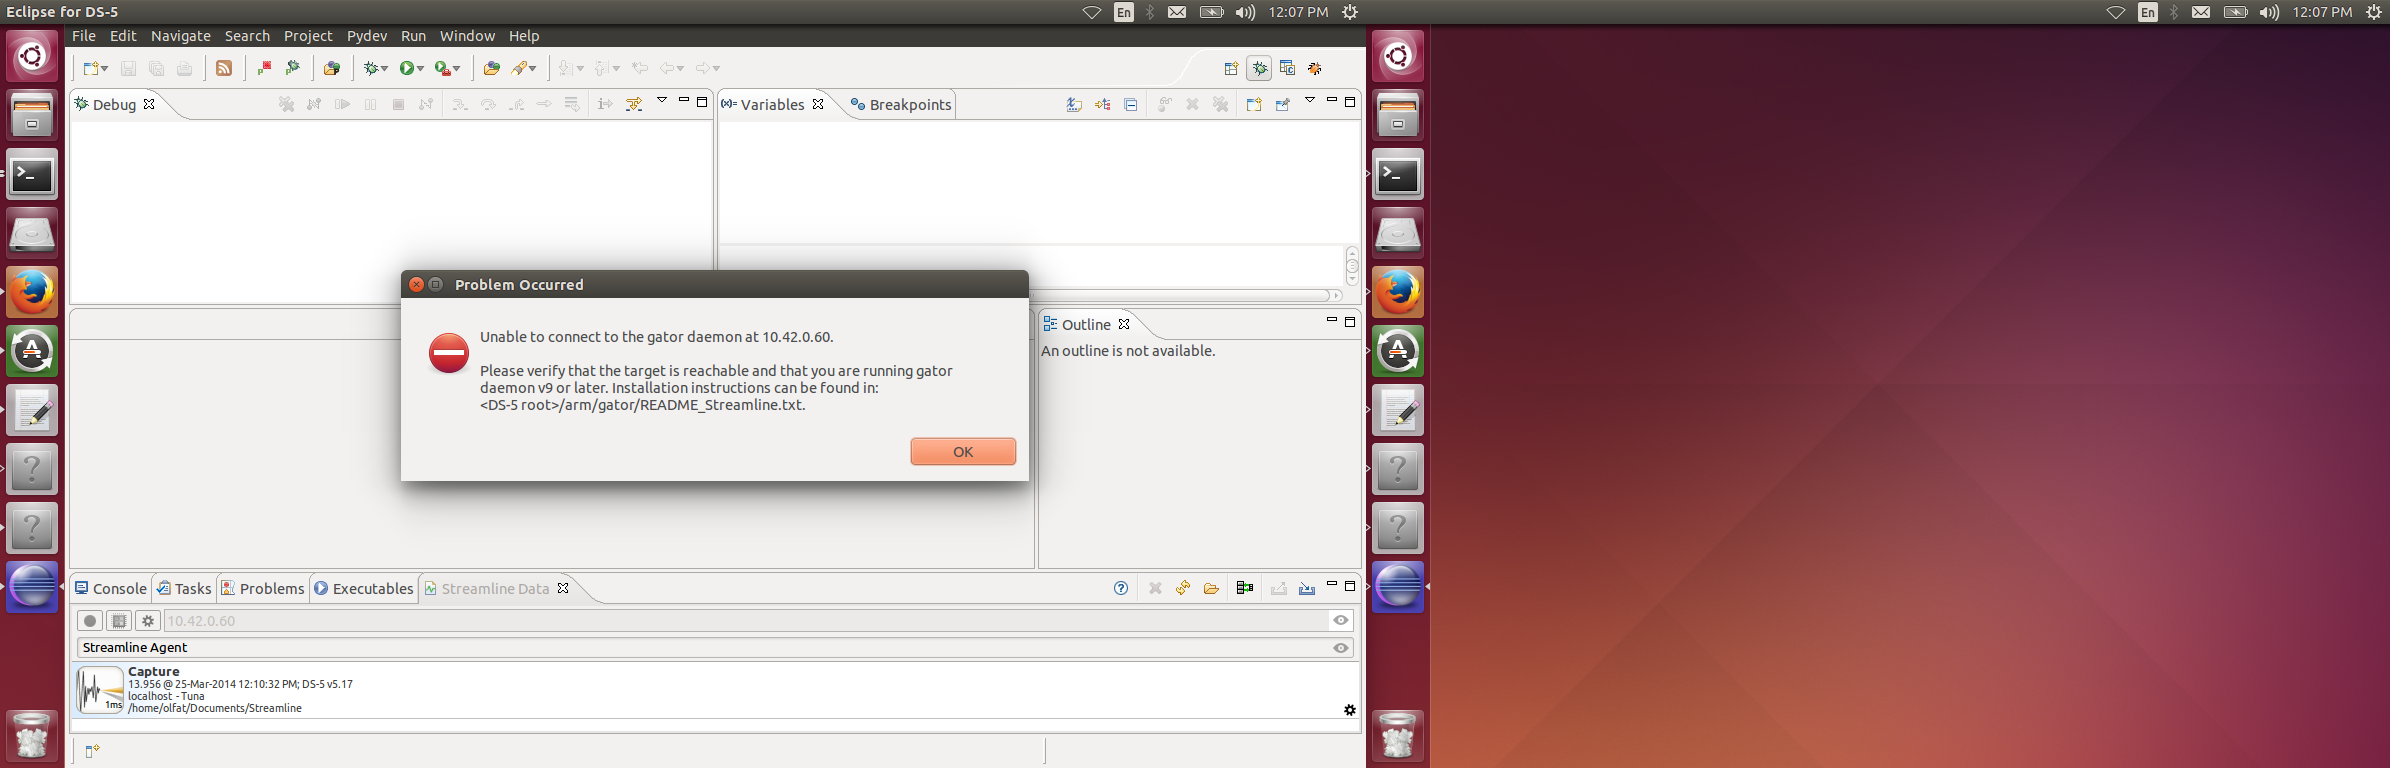
Task: Click the Streamline Data help icon
Action: pos(1121,588)
